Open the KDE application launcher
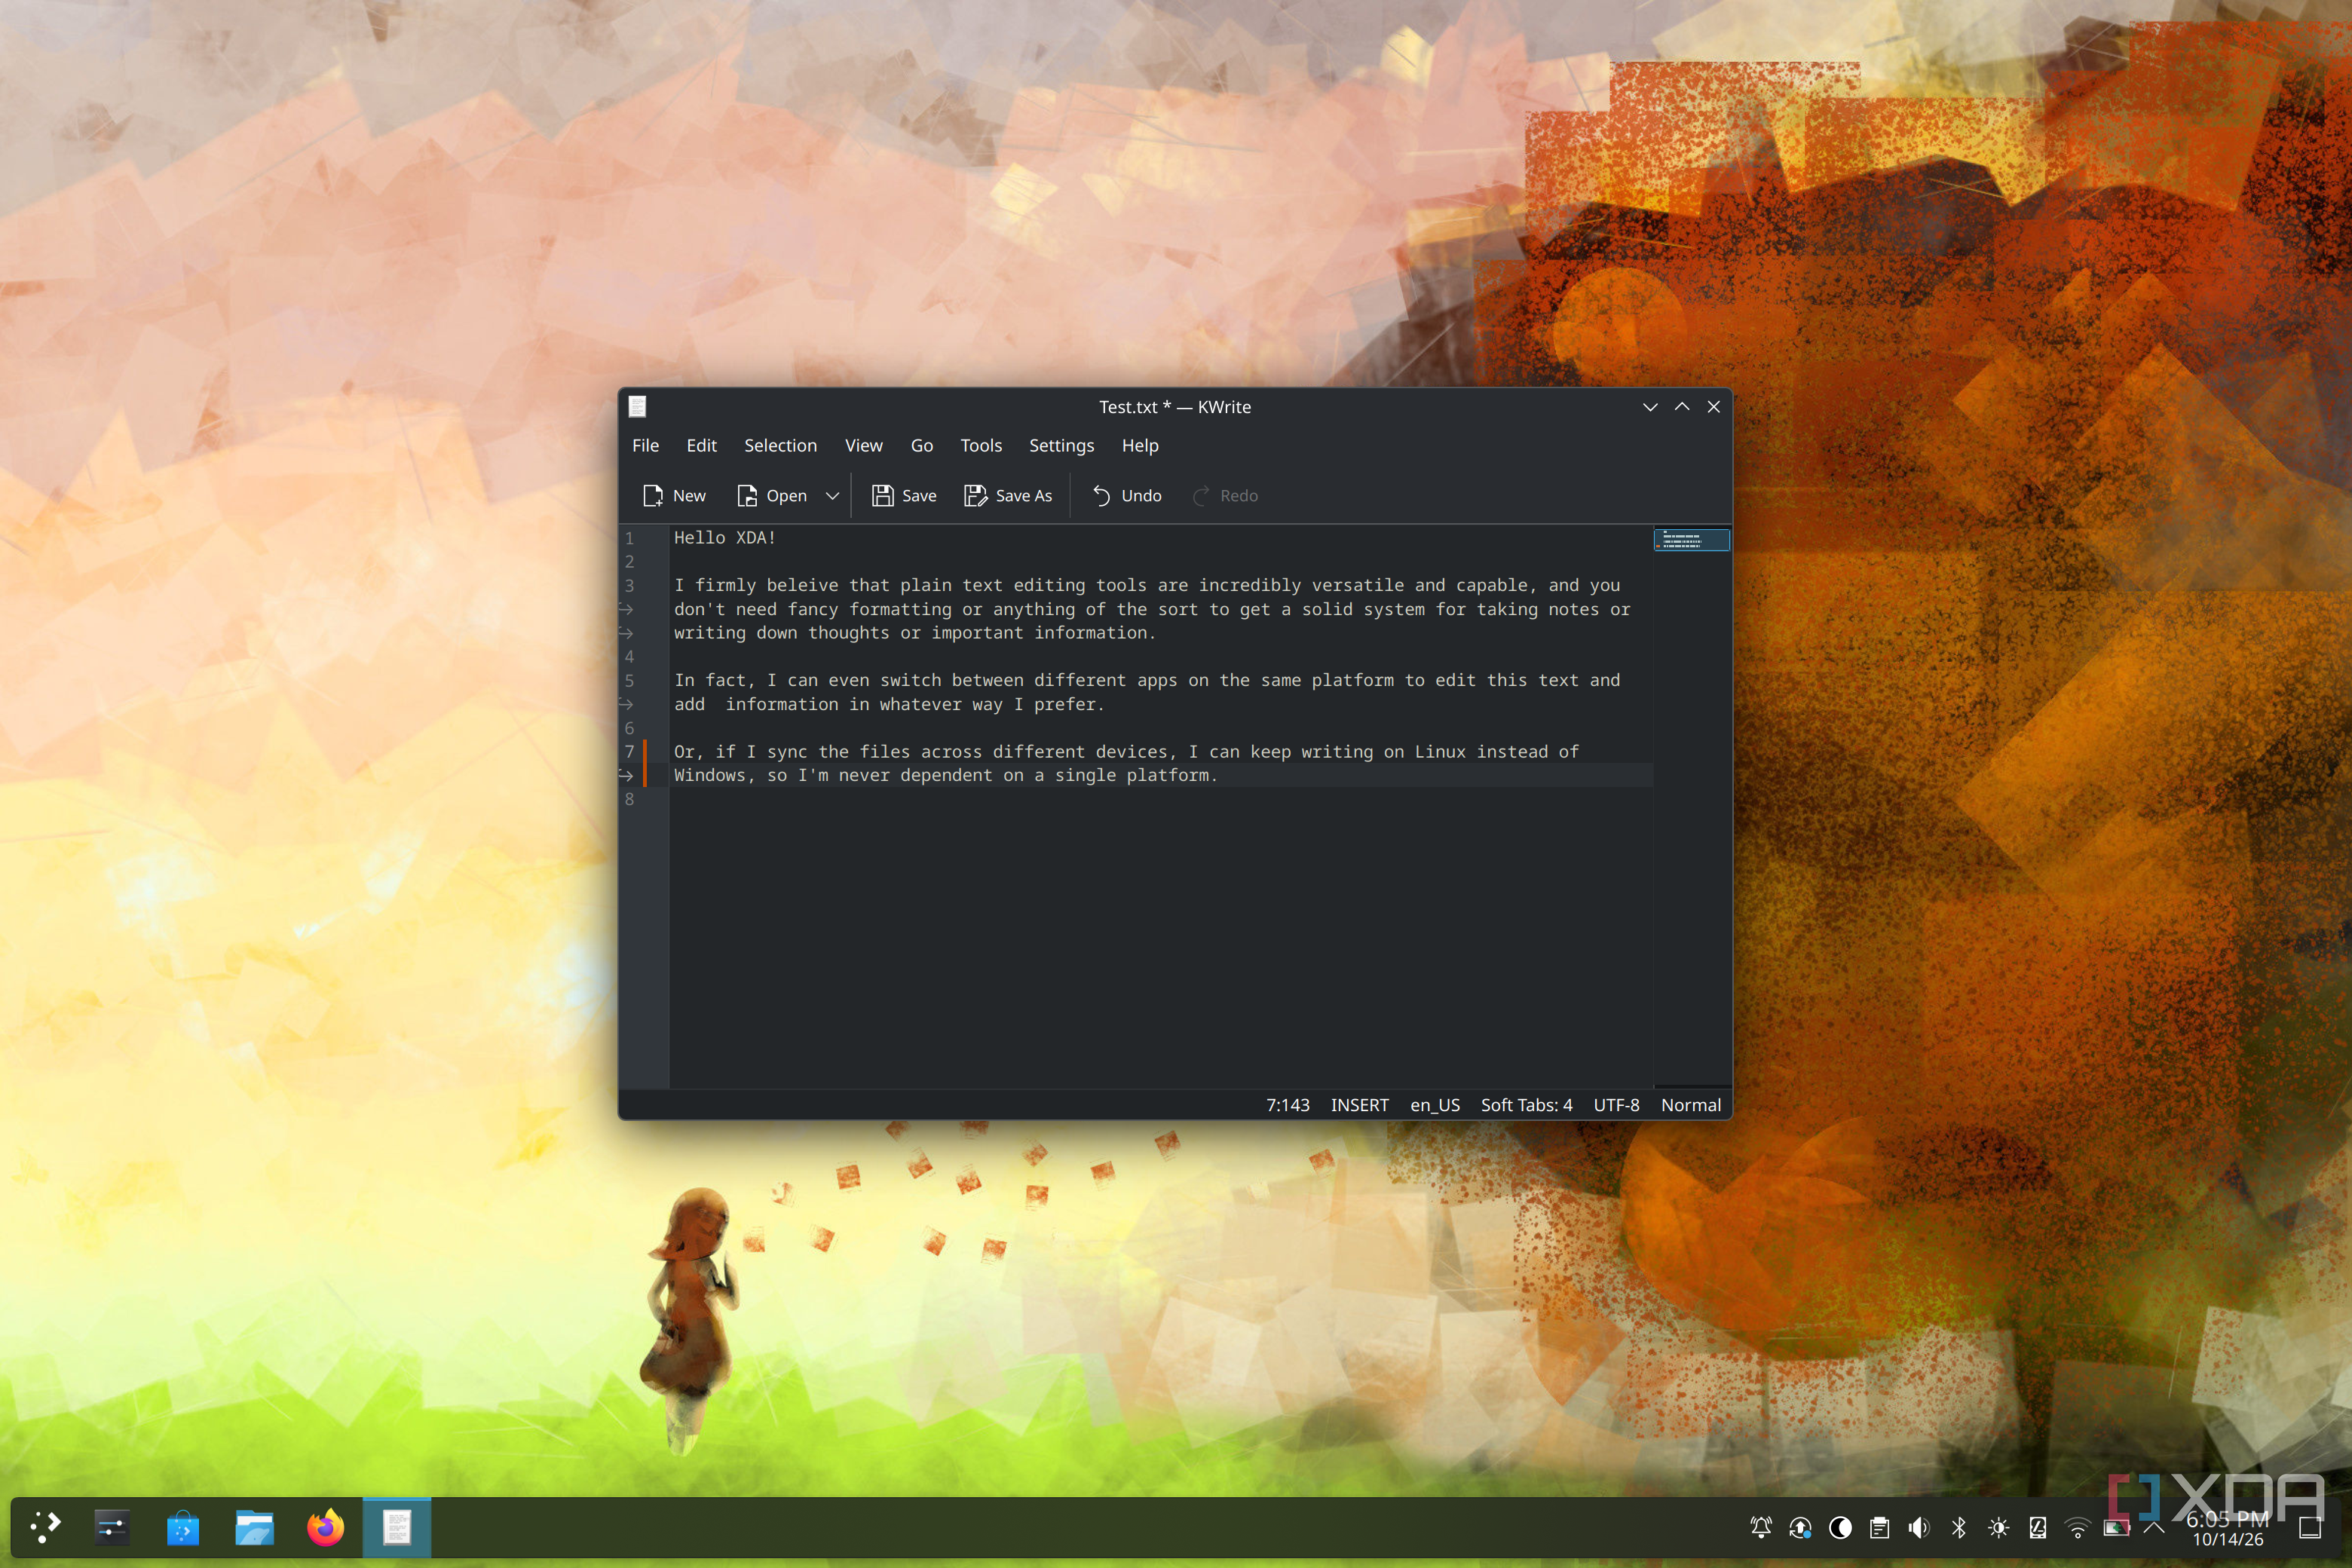The width and height of the screenshot is (2352, 1568). point(45,1527)
